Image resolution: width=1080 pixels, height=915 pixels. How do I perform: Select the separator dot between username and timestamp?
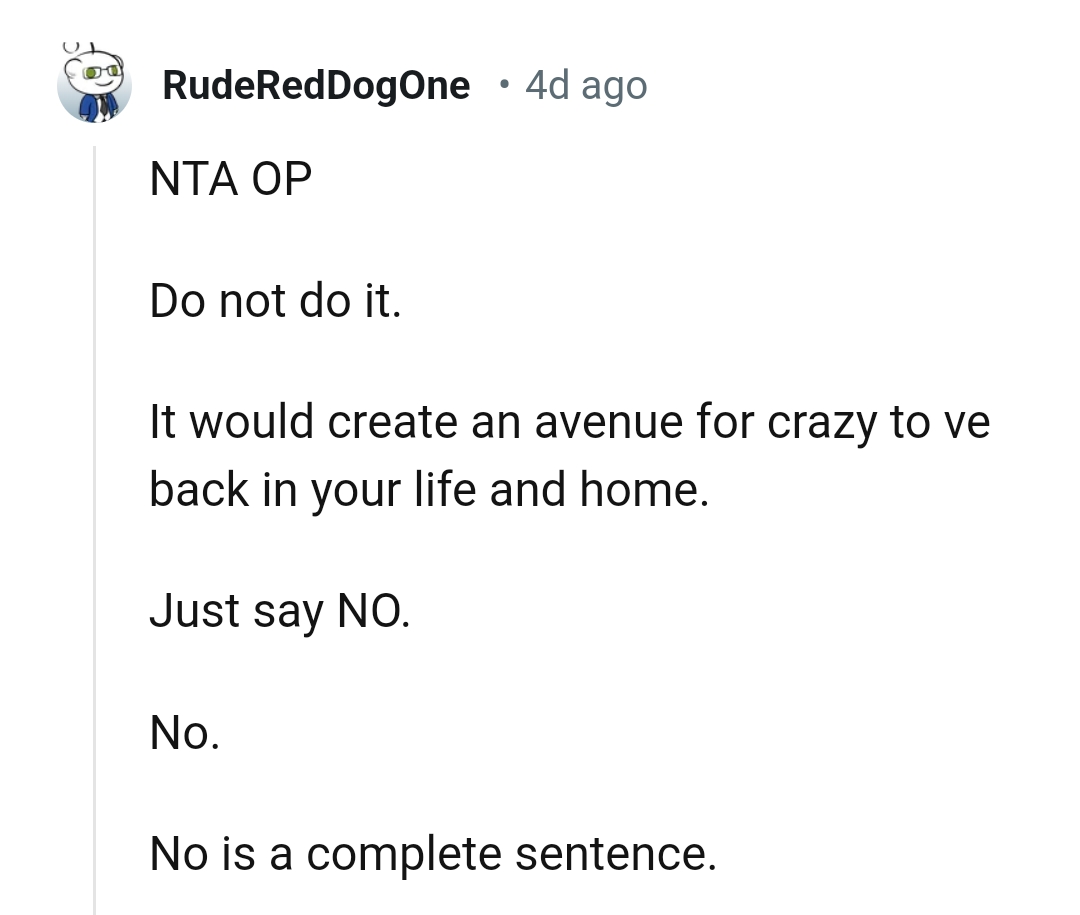(504, 86)
